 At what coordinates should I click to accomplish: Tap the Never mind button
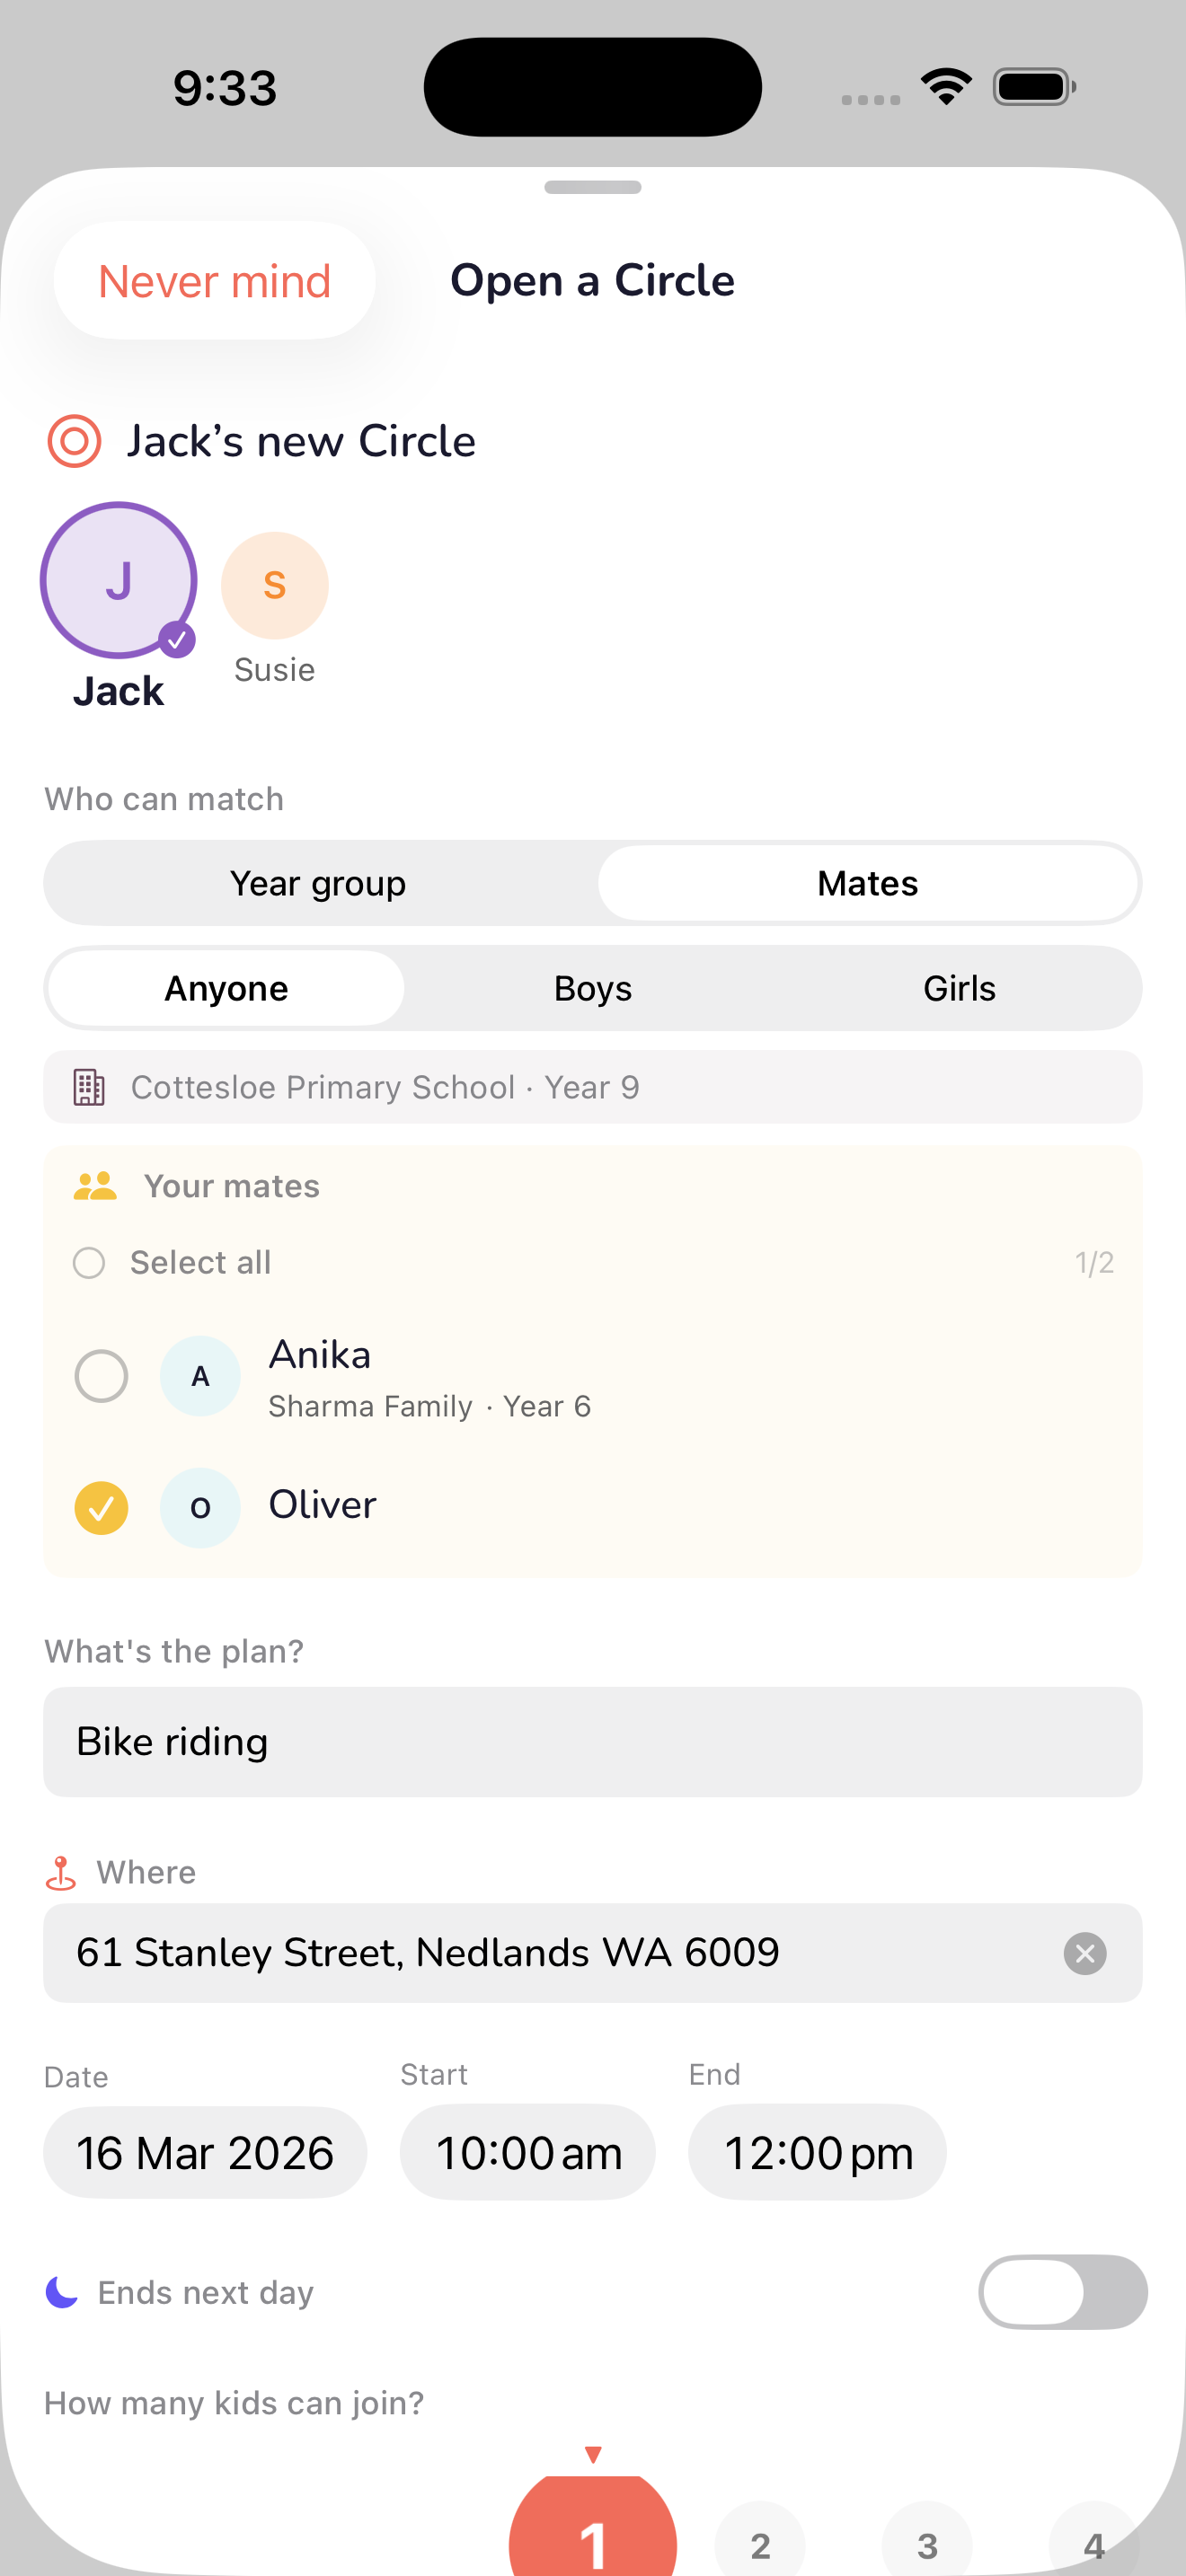tap(214, 281)
